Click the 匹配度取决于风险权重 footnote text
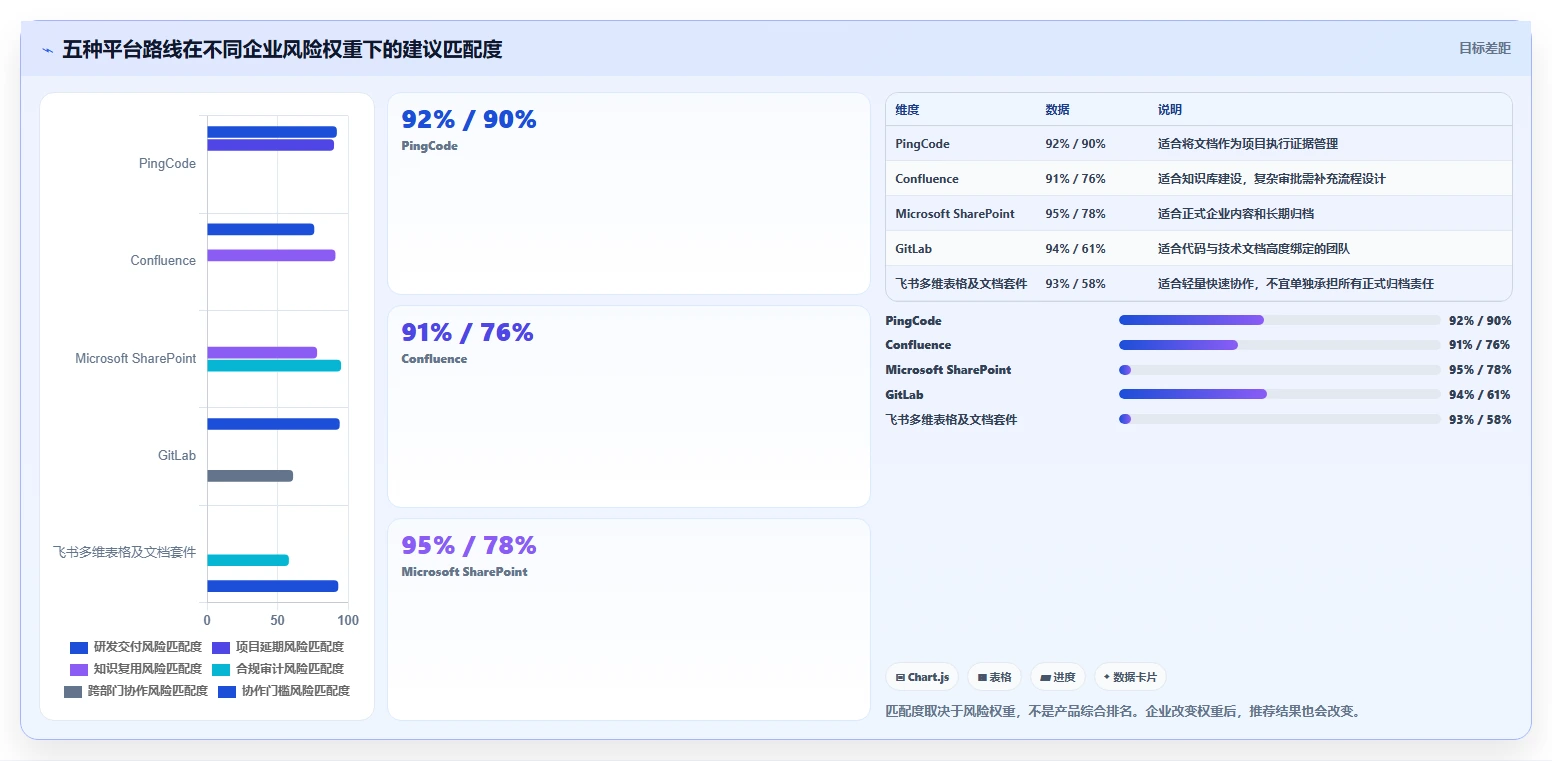The height and width of the screenshot is (761, 1552). [x=1123, y=711]
